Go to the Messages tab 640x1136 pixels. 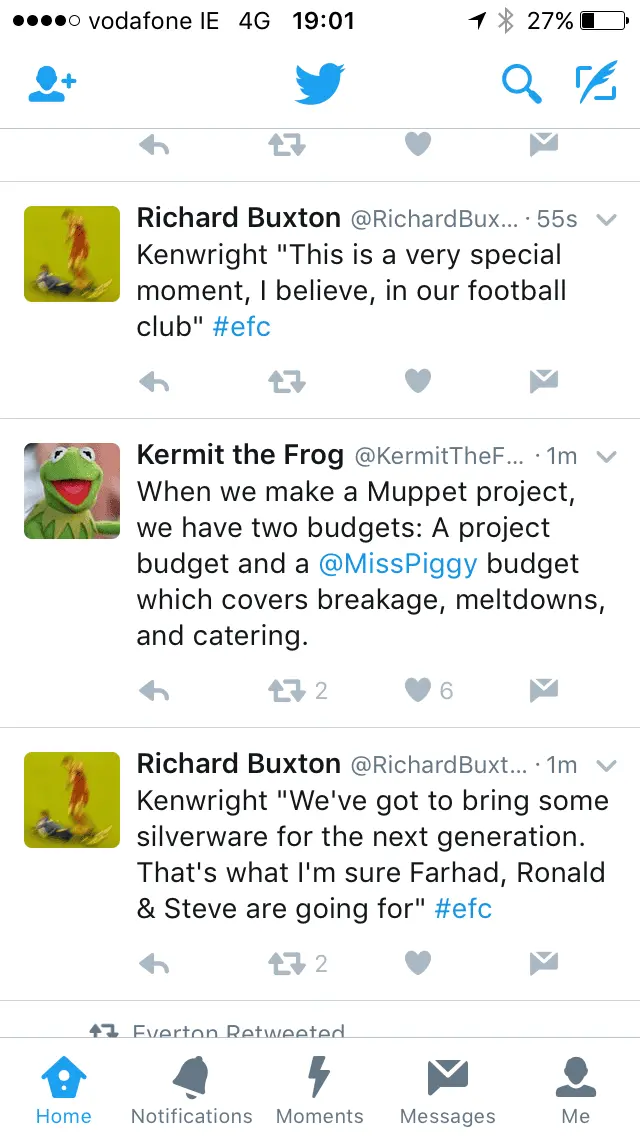coord(447,1089)
